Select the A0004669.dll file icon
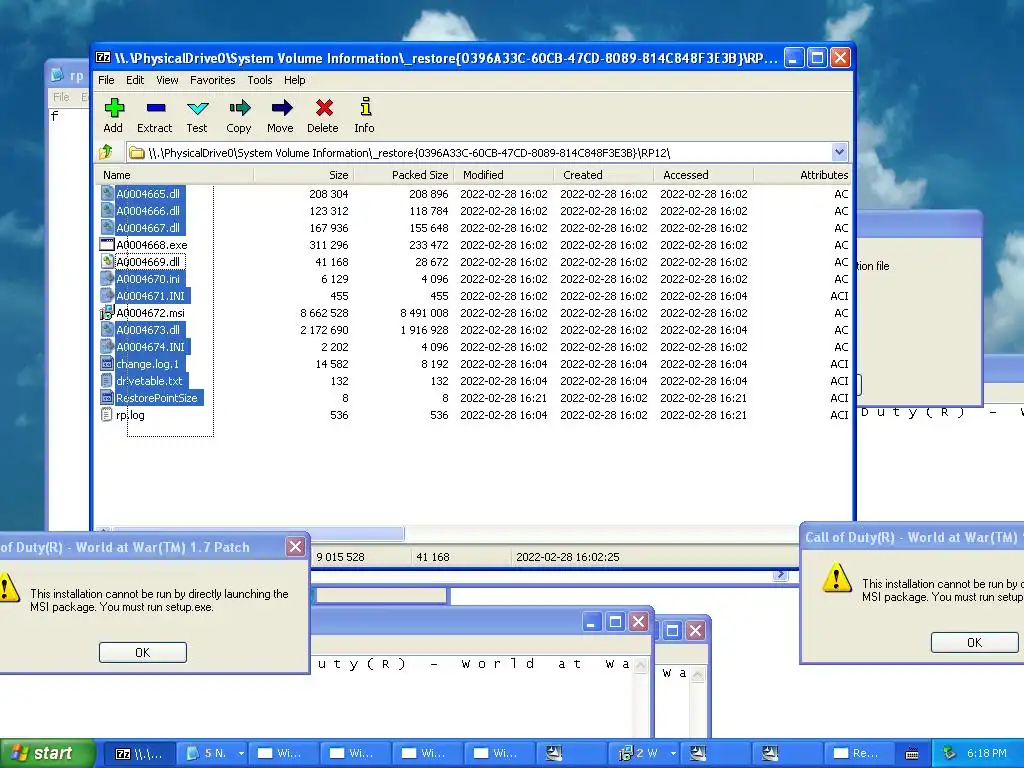Viewport: 1024px width, 768px height. point(107,262)
